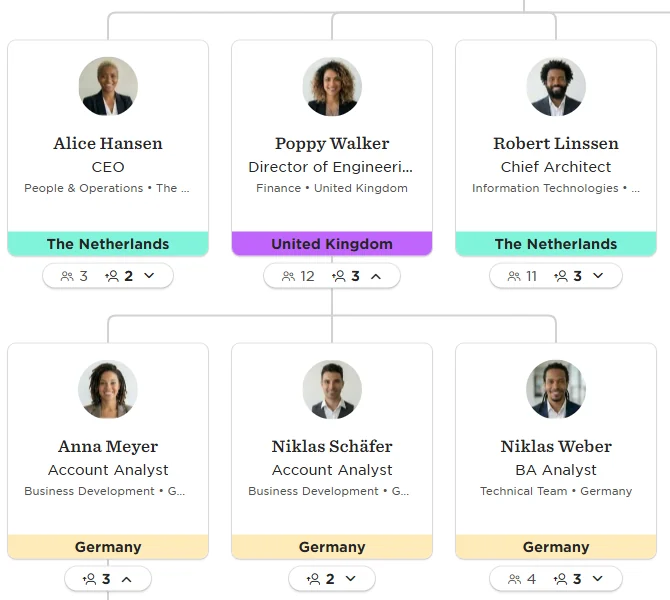Click Germany color band on Anna Meyer's card
The image size is (670, 600).
[108, 547]
